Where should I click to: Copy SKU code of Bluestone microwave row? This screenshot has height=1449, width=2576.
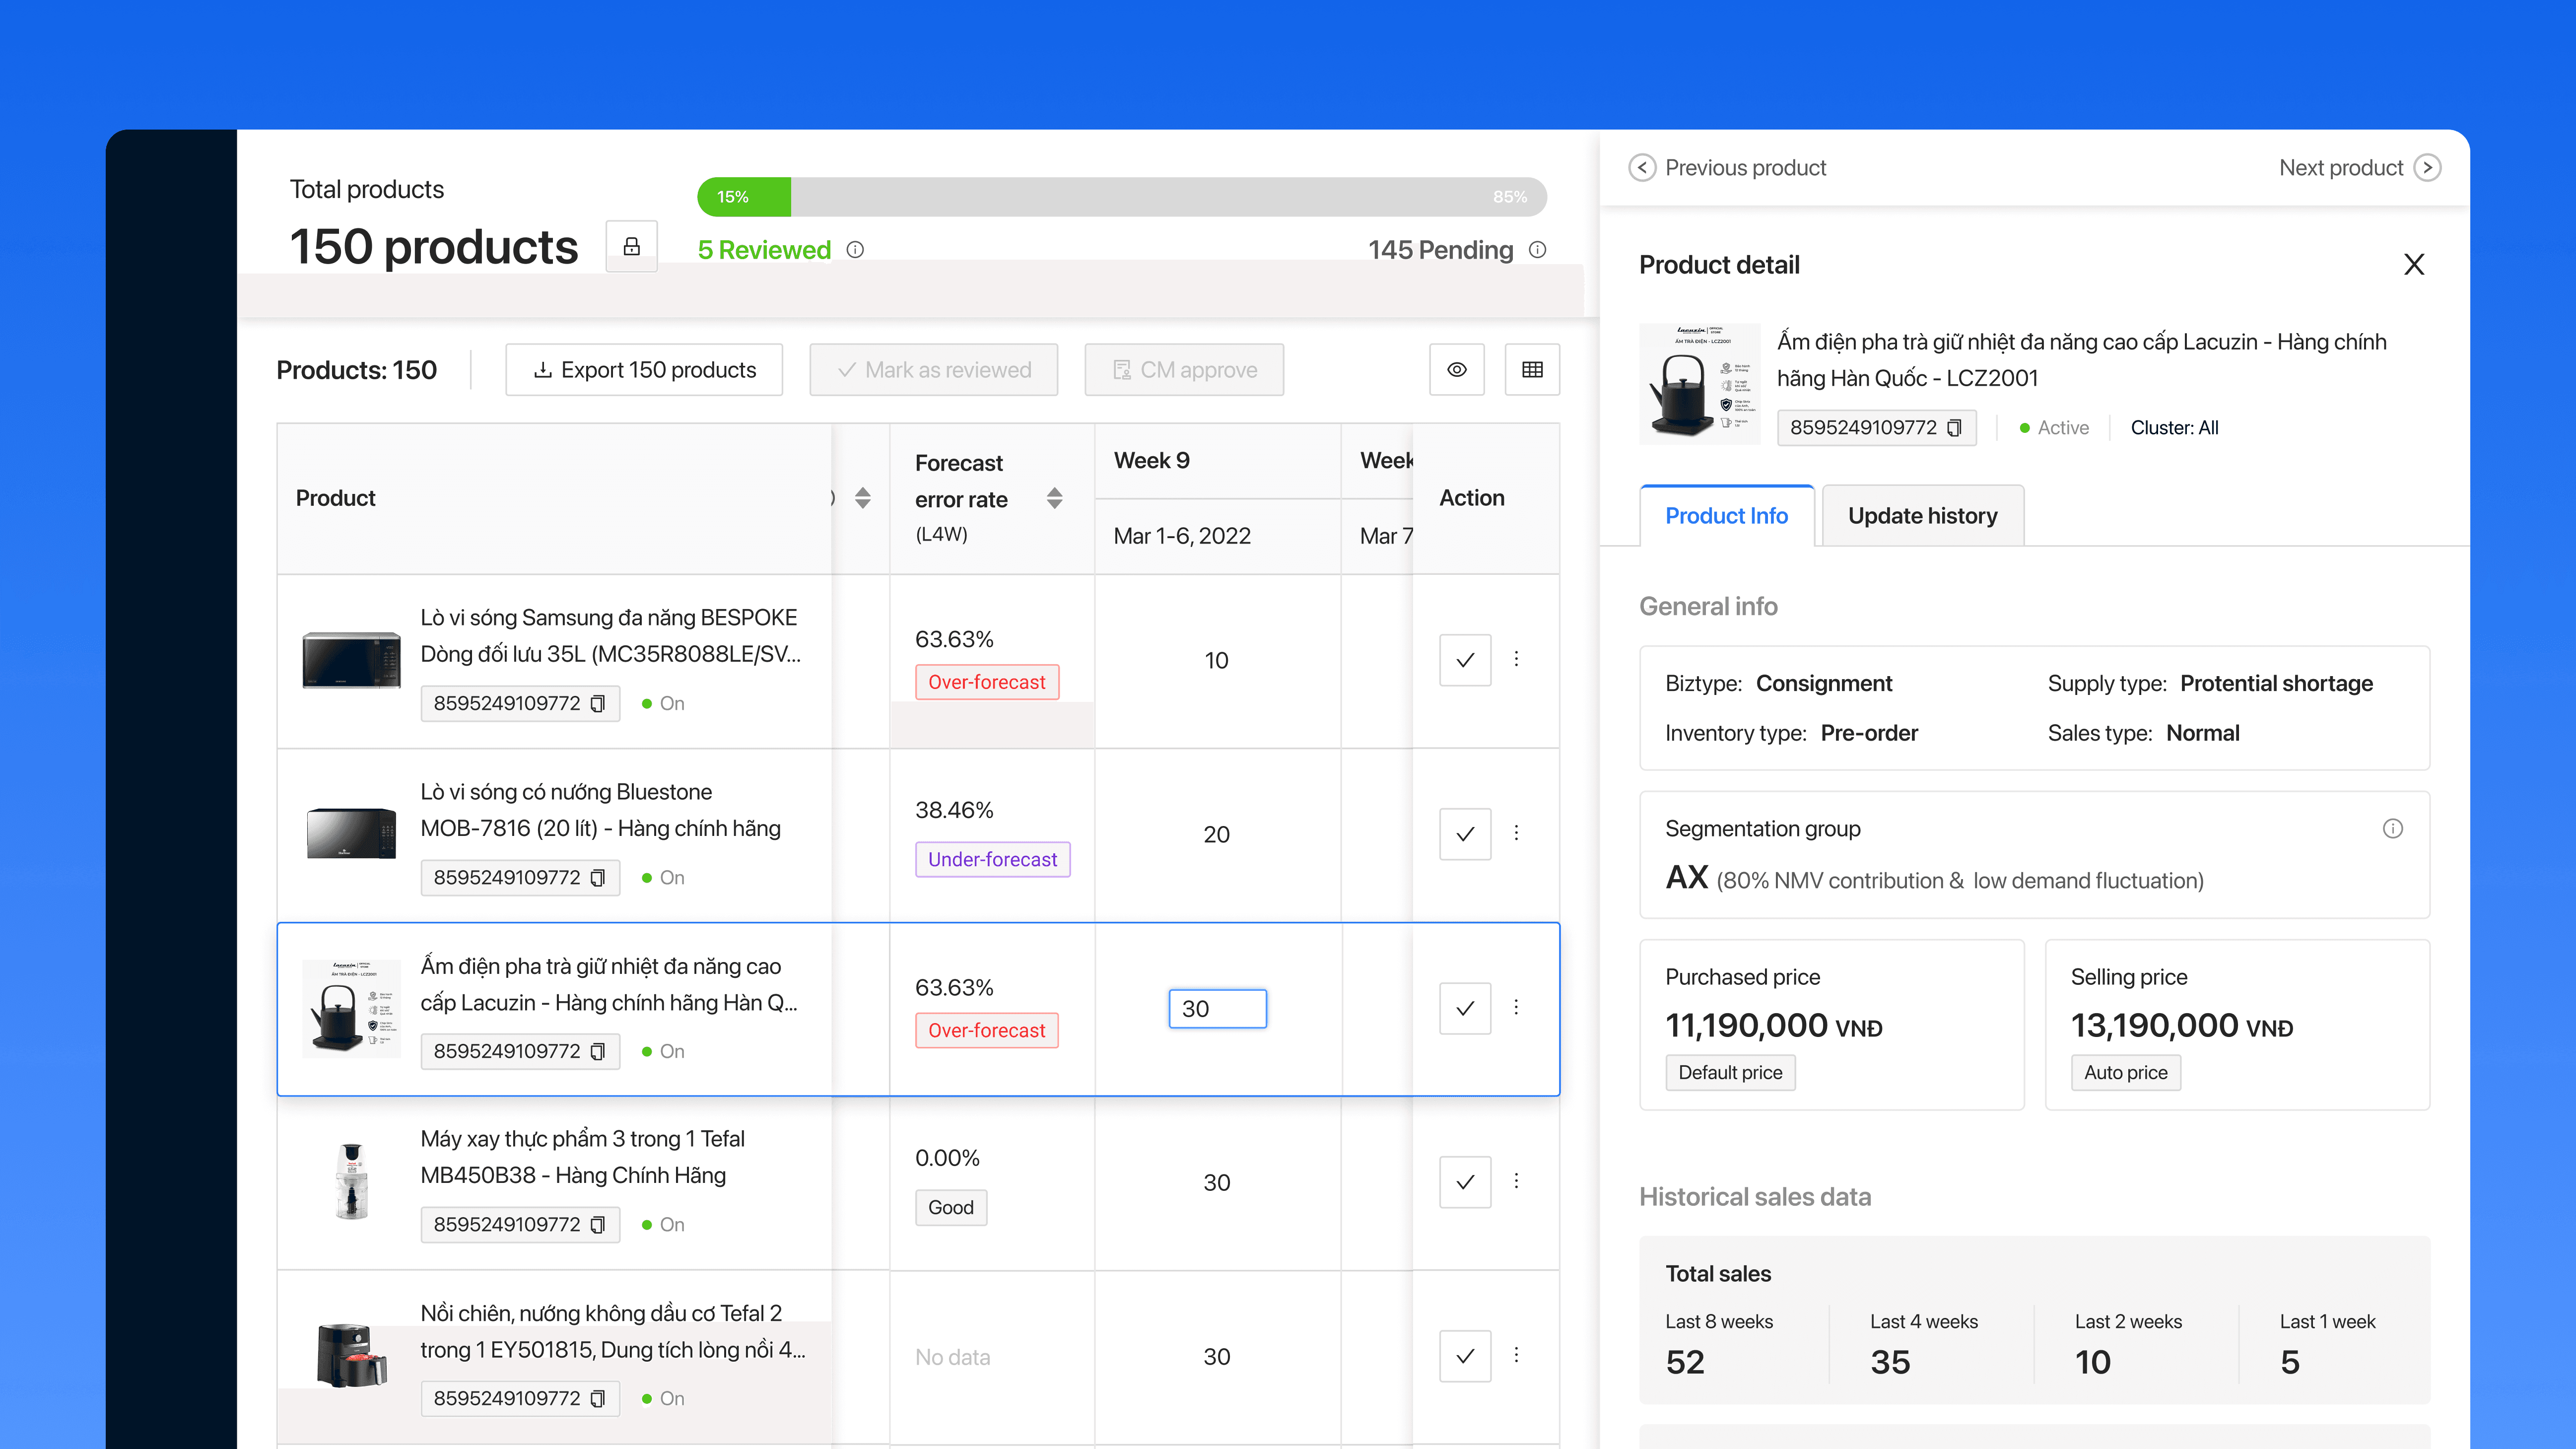pyautogui.click(x=598, y=878)
